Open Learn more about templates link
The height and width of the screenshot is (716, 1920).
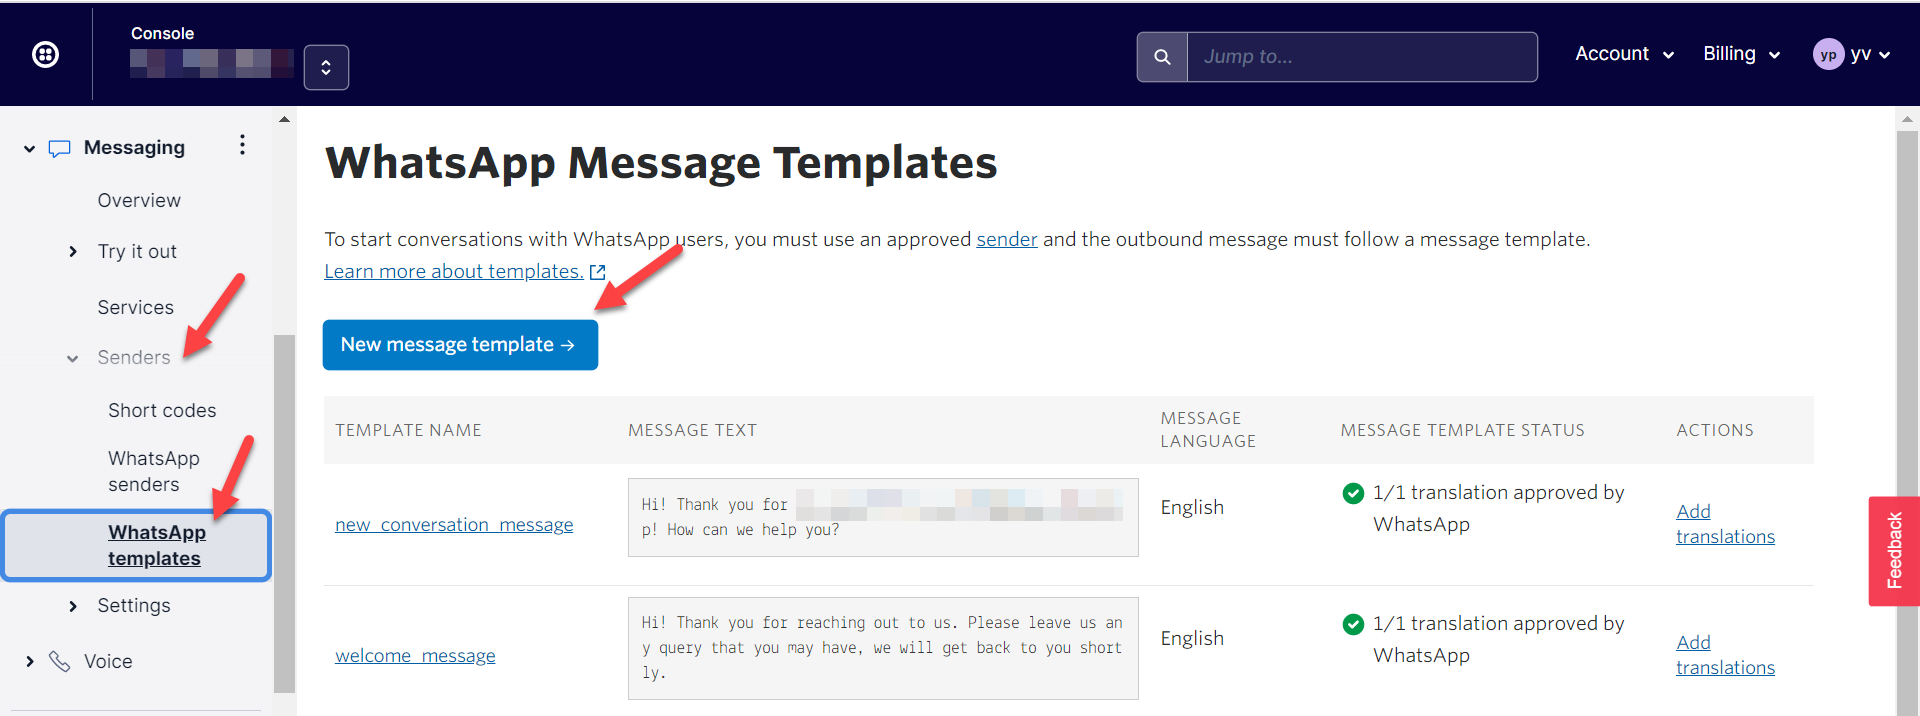point(454,271)
